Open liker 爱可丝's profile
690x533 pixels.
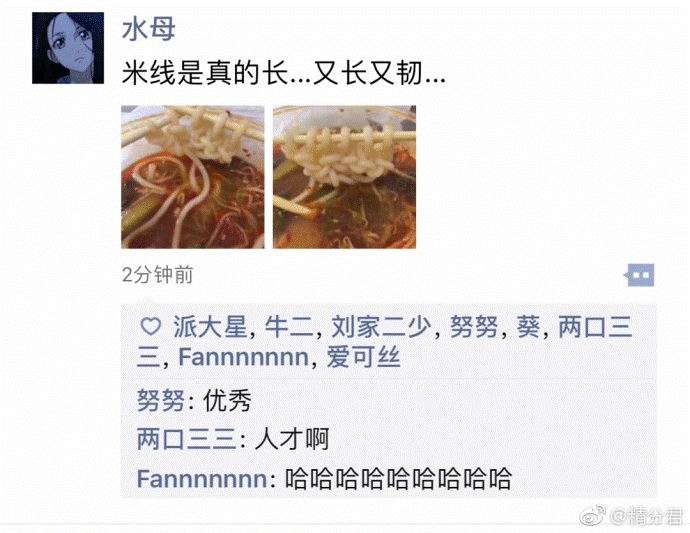[x=363, y=357]
